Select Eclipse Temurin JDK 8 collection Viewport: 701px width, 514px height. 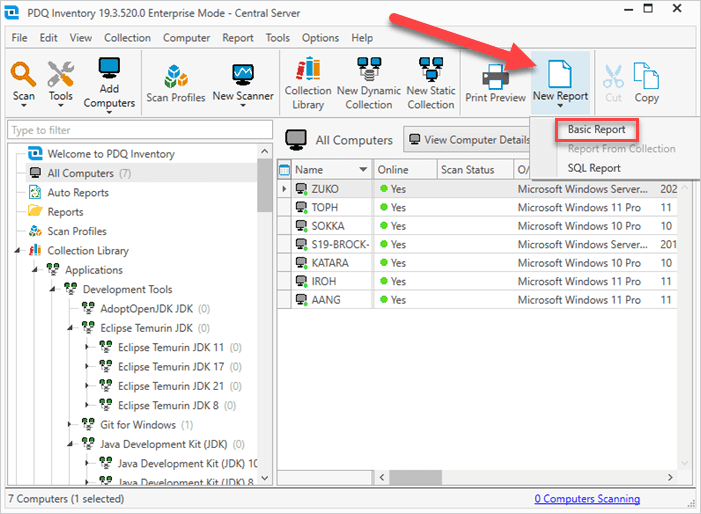(168, 405)
